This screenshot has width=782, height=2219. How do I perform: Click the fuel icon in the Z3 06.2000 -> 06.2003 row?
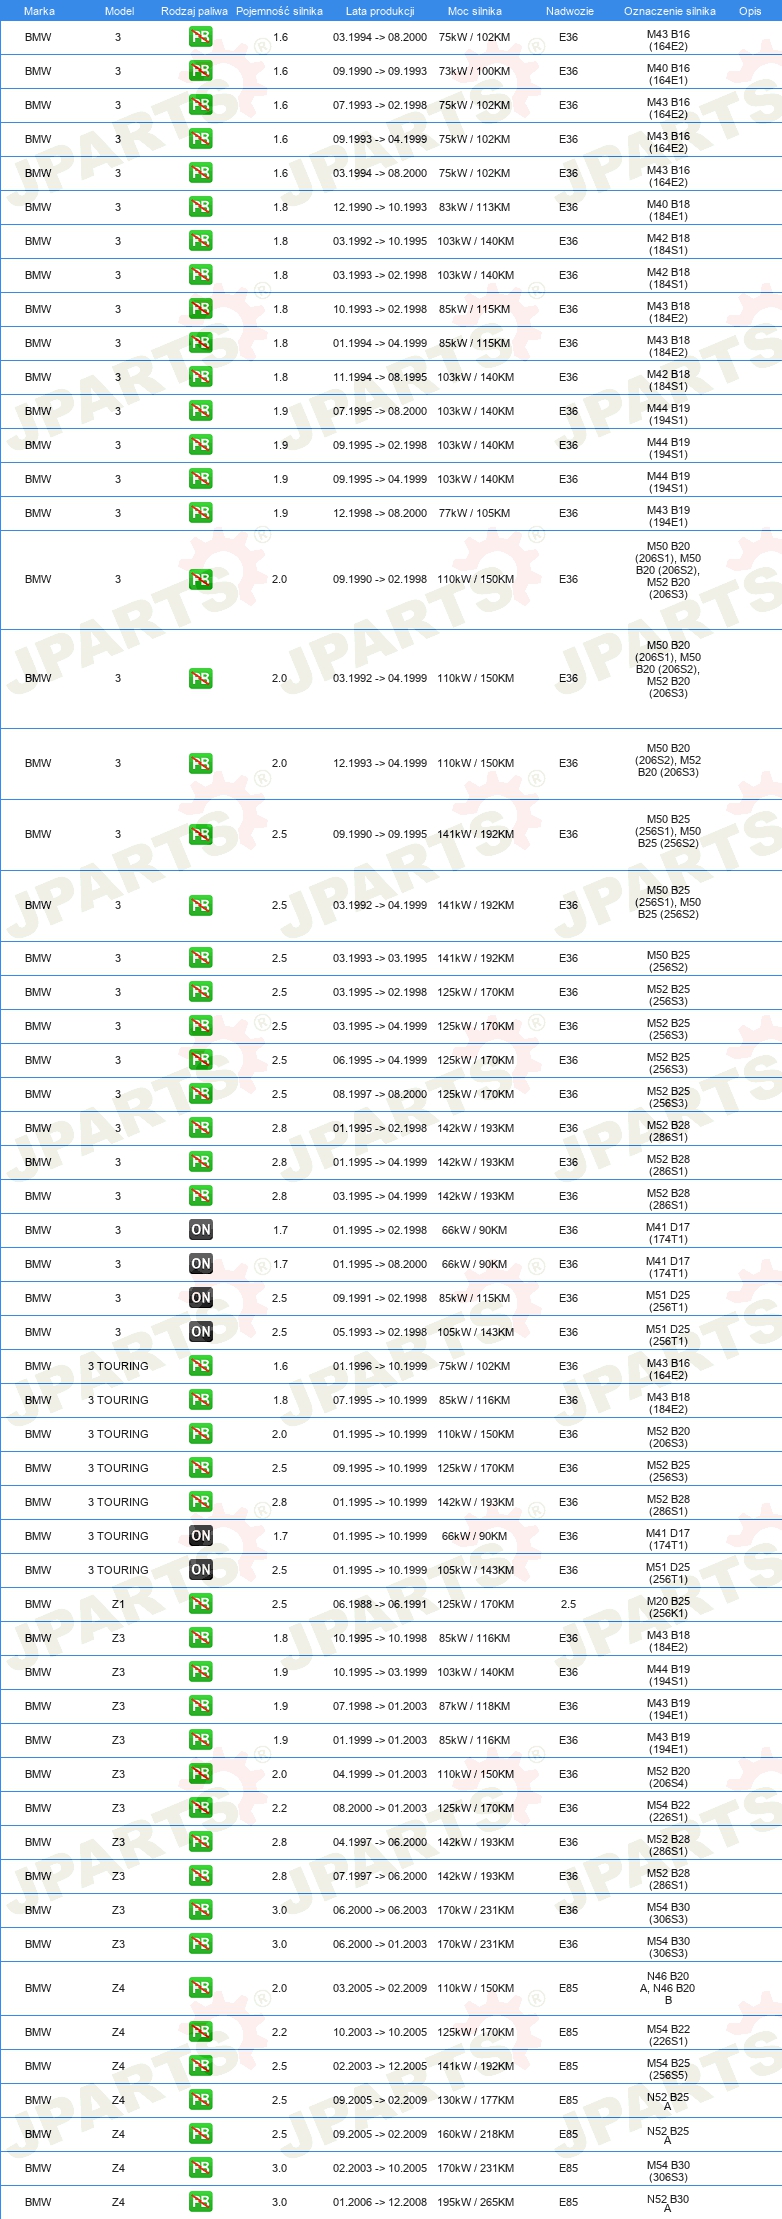(200, 1910)
